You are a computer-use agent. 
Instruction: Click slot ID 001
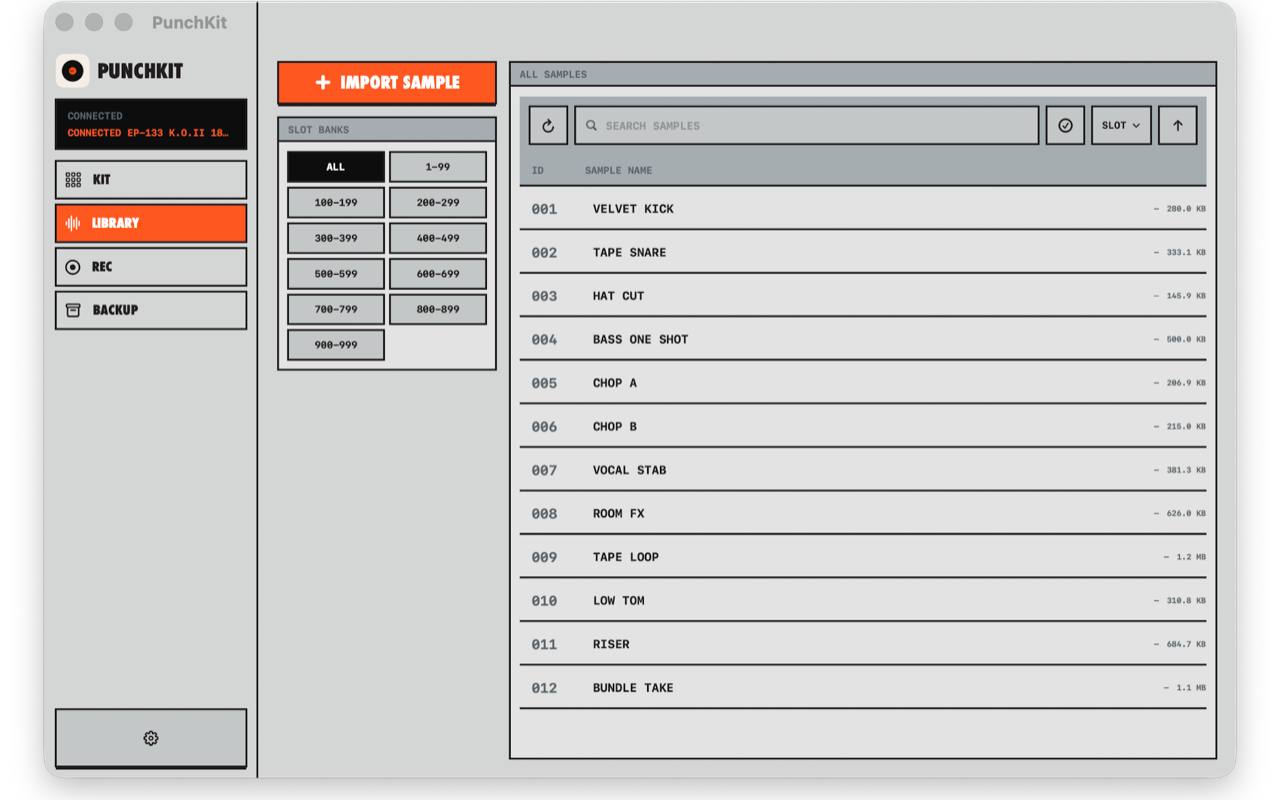[544, 209]
